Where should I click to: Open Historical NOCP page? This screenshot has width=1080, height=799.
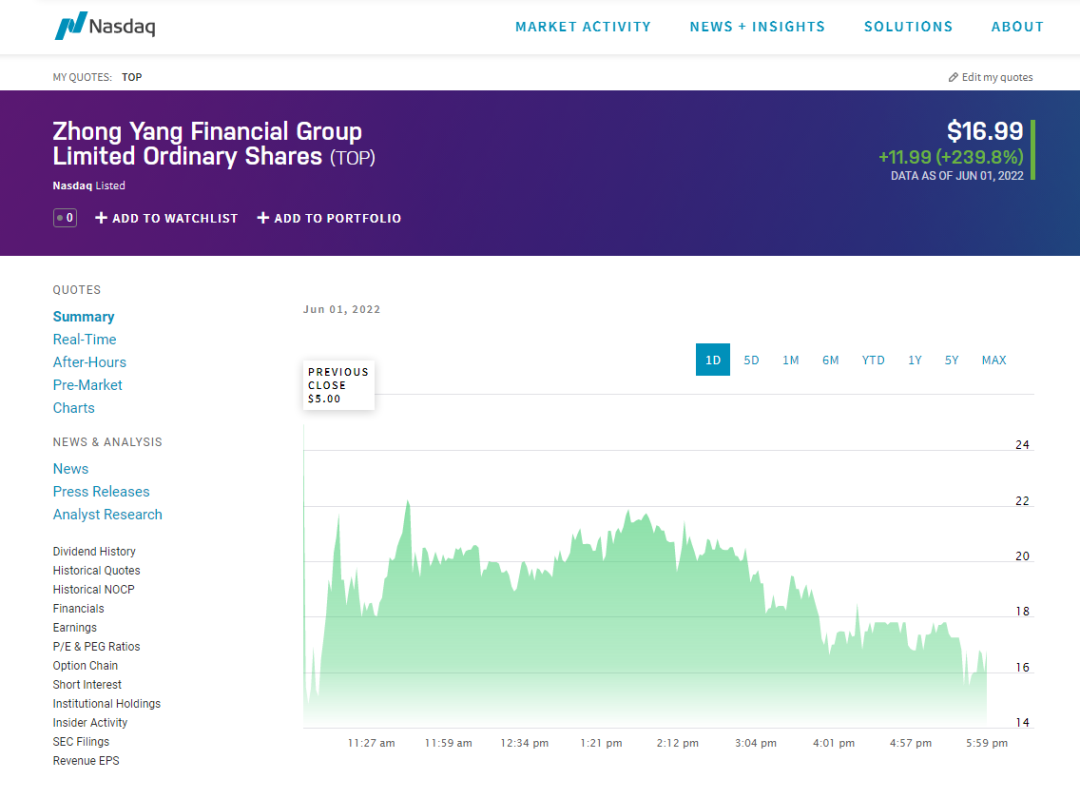click(x=94, y=590)
